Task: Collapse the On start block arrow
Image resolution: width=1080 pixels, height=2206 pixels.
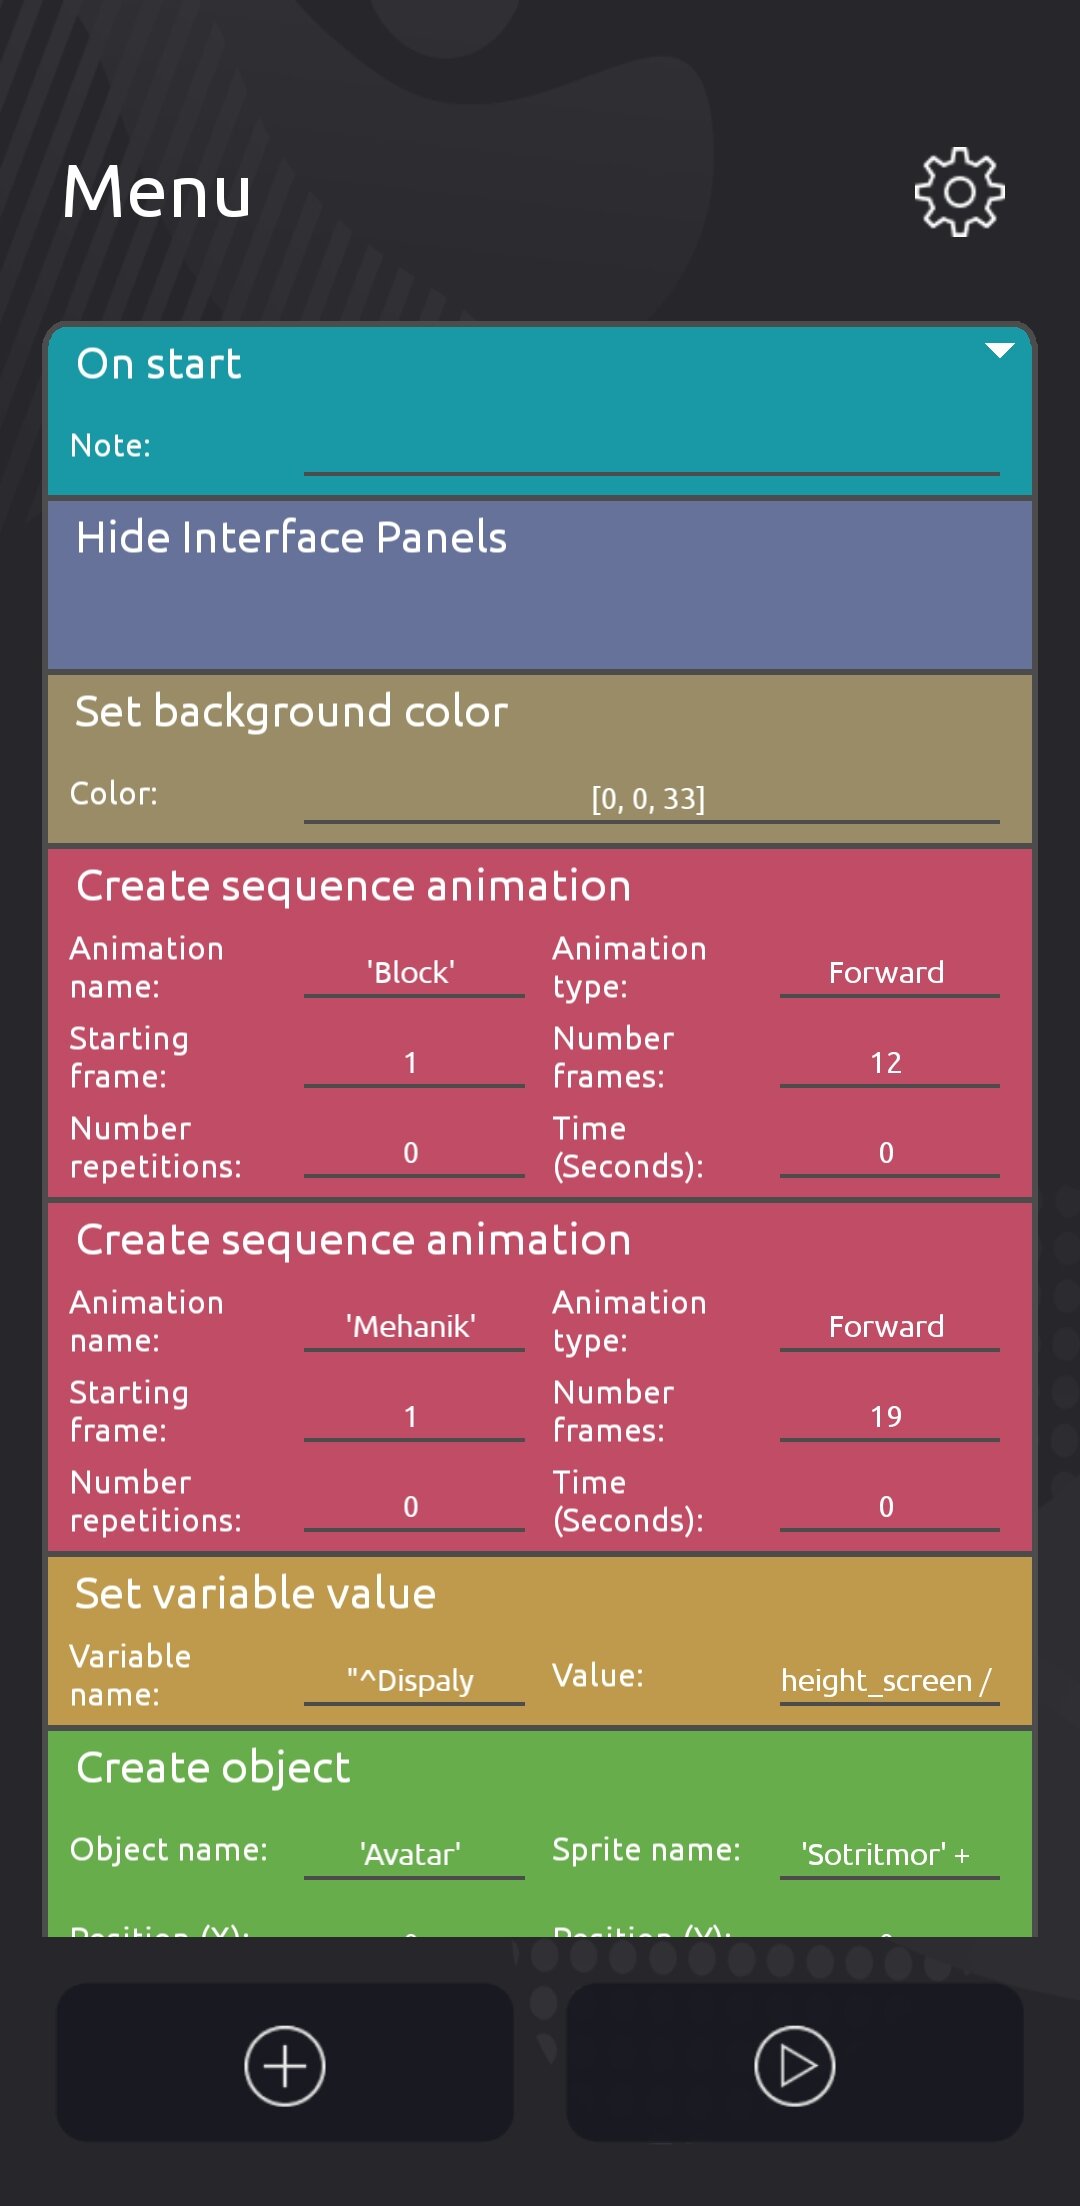Action: (999, 350)
